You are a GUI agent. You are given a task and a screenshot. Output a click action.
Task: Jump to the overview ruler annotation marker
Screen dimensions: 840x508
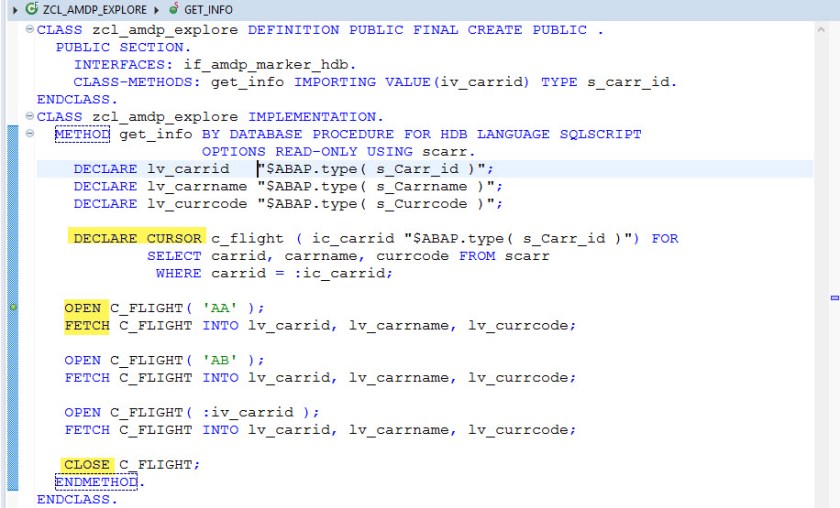pyautogui.click(x=834, y=297)
